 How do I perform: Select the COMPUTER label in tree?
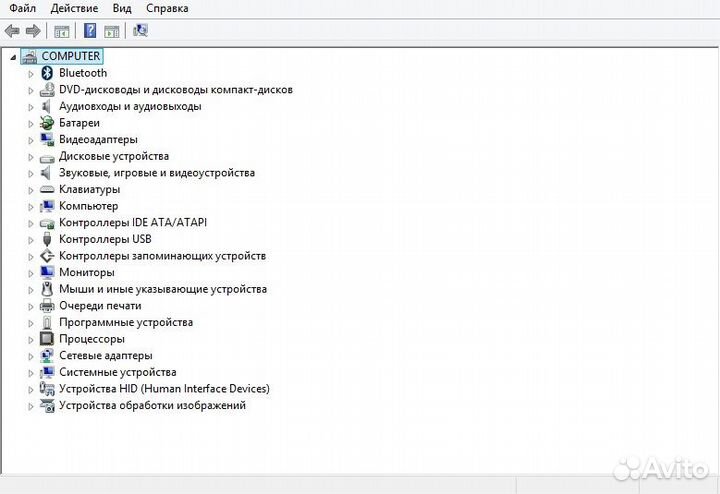(x=71, y=56)
